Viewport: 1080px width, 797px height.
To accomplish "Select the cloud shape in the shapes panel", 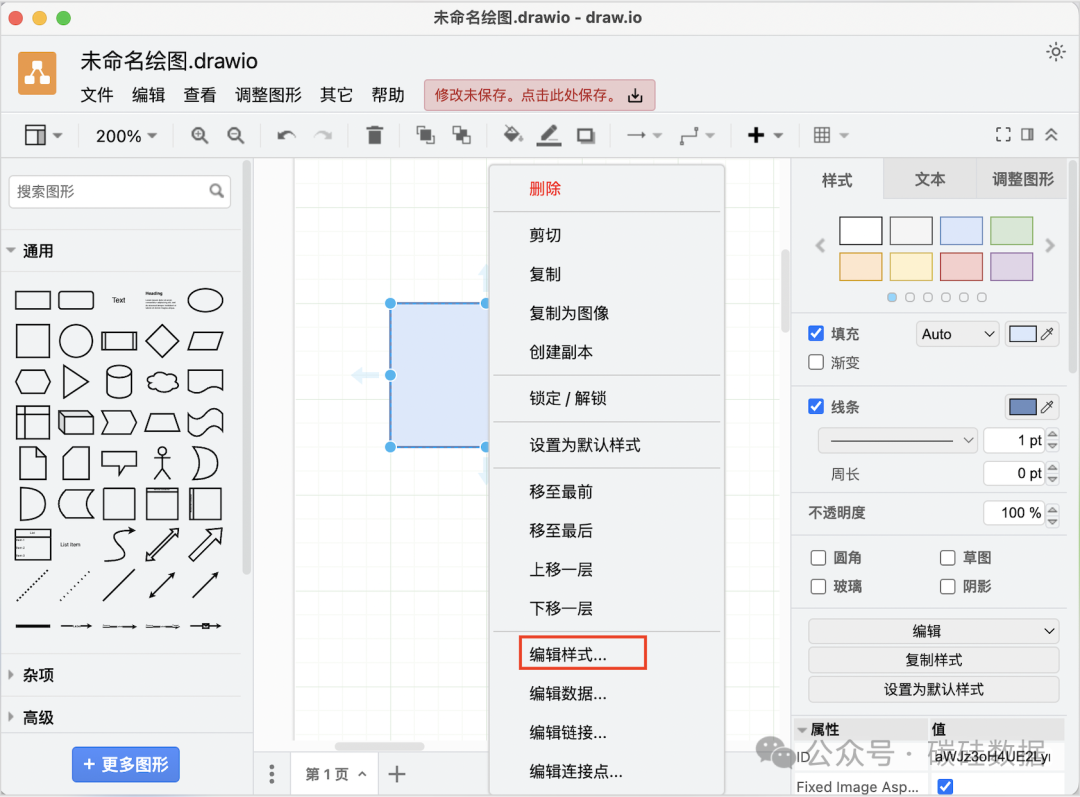I will click(x=162, y=379).
